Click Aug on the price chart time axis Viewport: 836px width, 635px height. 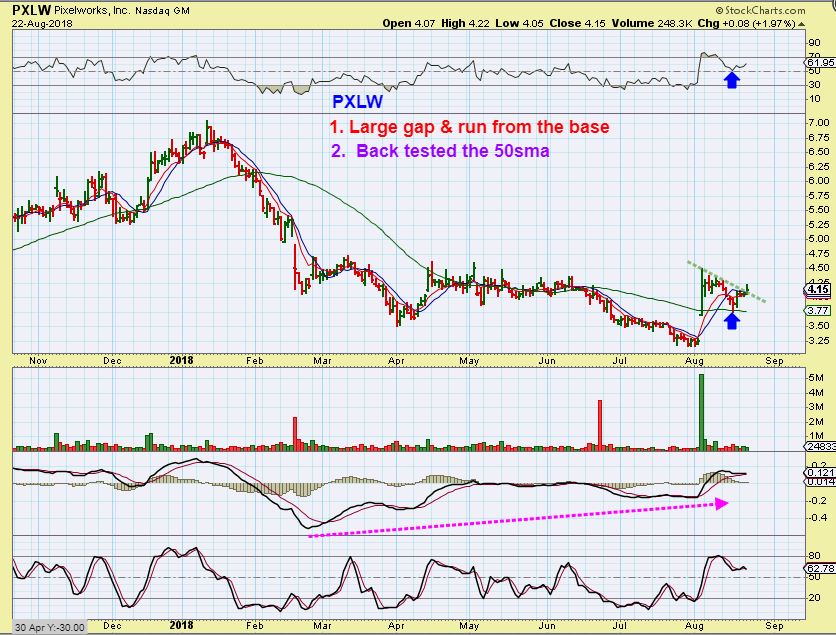click(694, 360)
